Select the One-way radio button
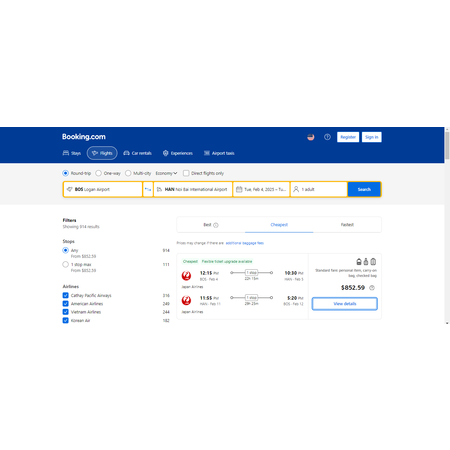This screenshot has width=450, height=450. tap(98, 173)
